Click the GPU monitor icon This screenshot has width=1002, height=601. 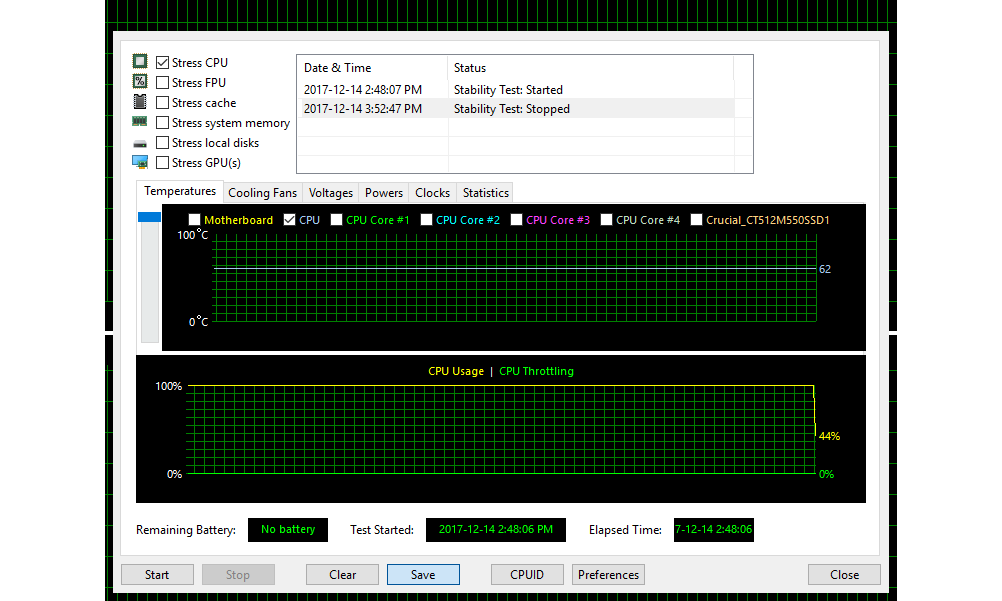tap(140, 162)
